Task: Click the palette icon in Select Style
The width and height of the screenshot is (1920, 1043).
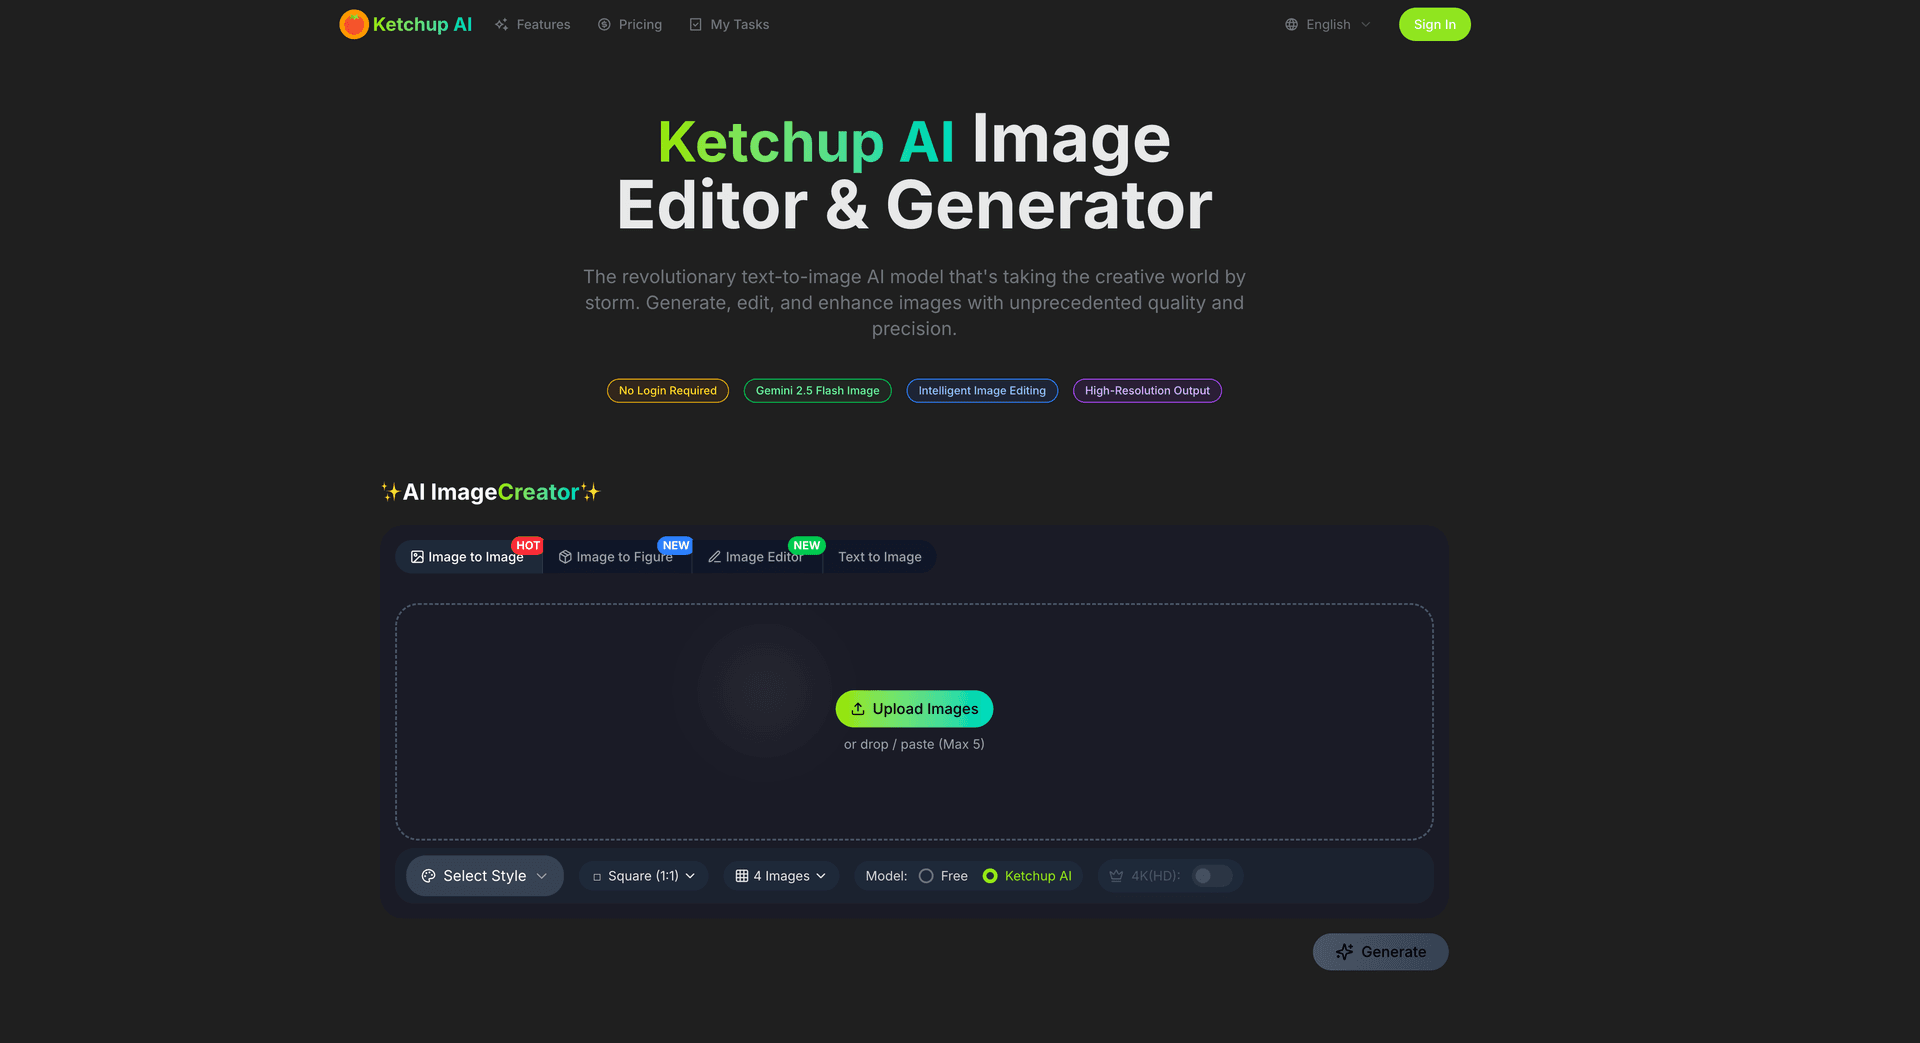Action: (428, 875)
